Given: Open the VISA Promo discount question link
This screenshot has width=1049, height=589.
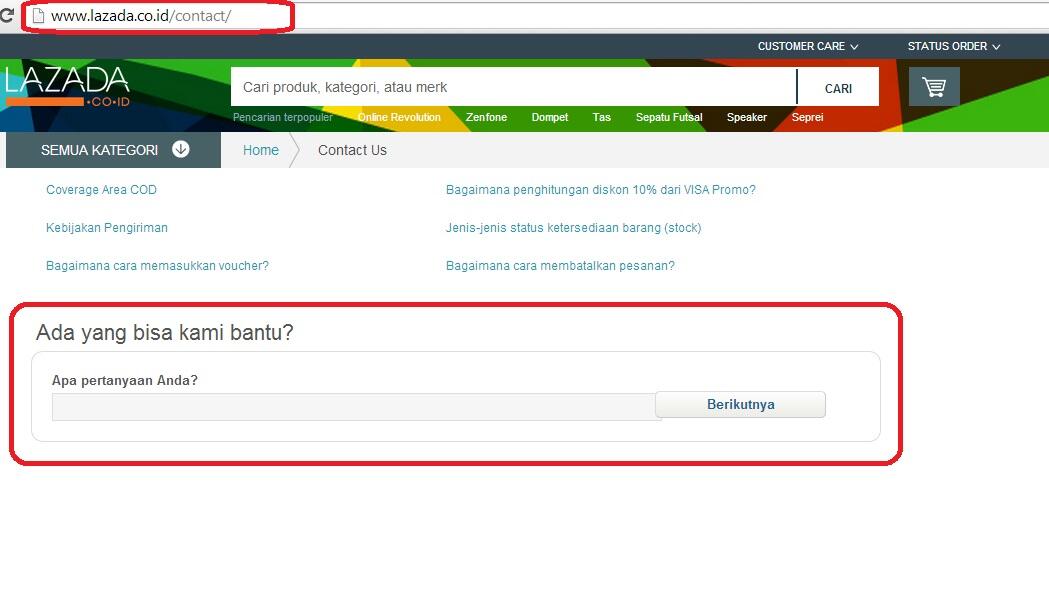Looking at the screenshot, I should point(601,189).
